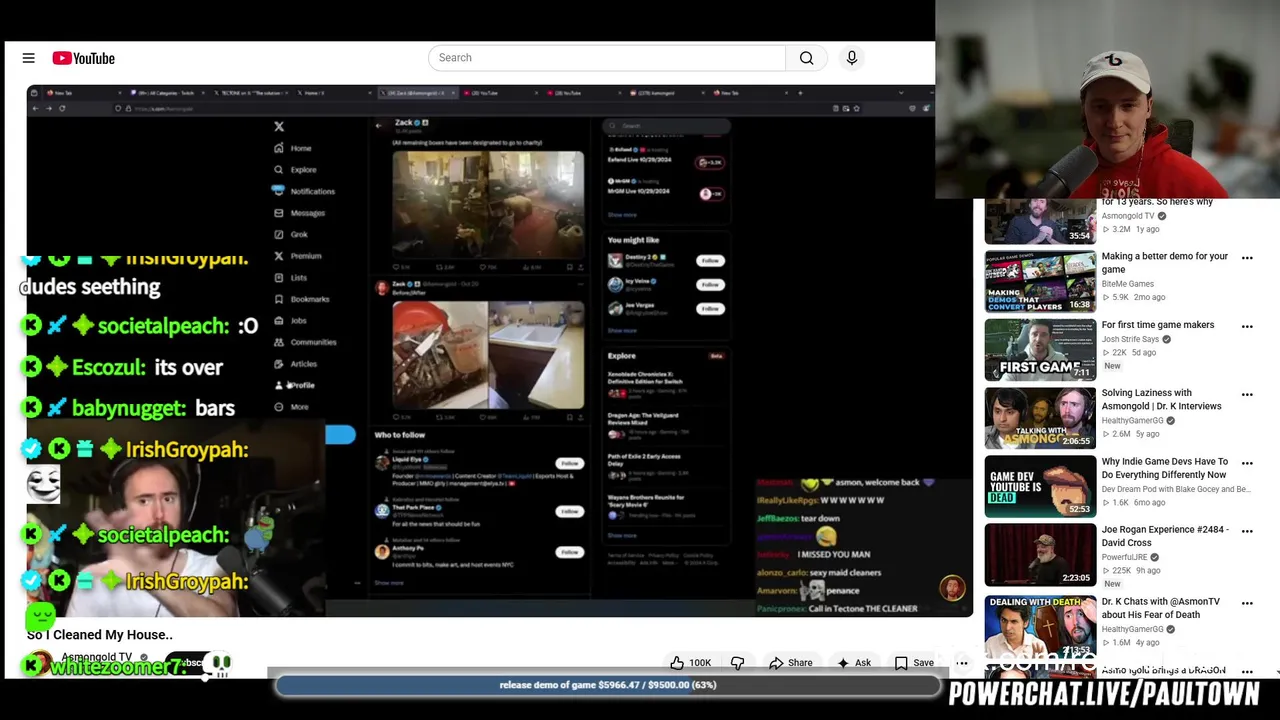This screenshot has height=720, width=1280.
Task: Follow Joe Vargas in 'You might like'
Action: [710, 308]
